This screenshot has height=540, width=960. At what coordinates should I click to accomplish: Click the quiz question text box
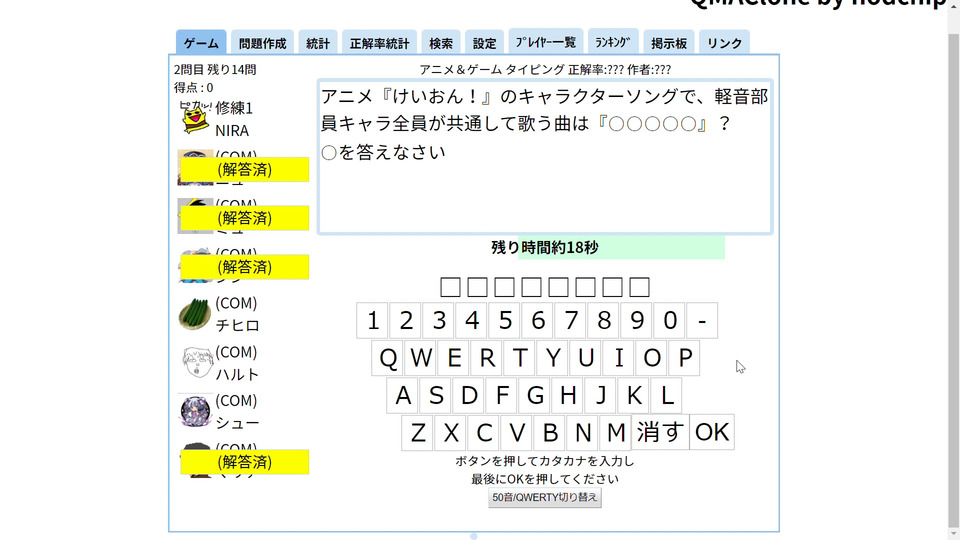pos(545,157)
